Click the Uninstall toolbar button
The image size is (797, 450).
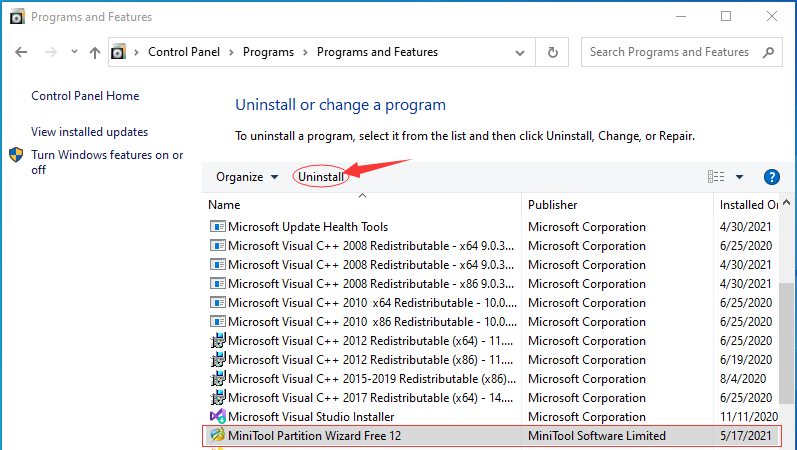(321, 177)
